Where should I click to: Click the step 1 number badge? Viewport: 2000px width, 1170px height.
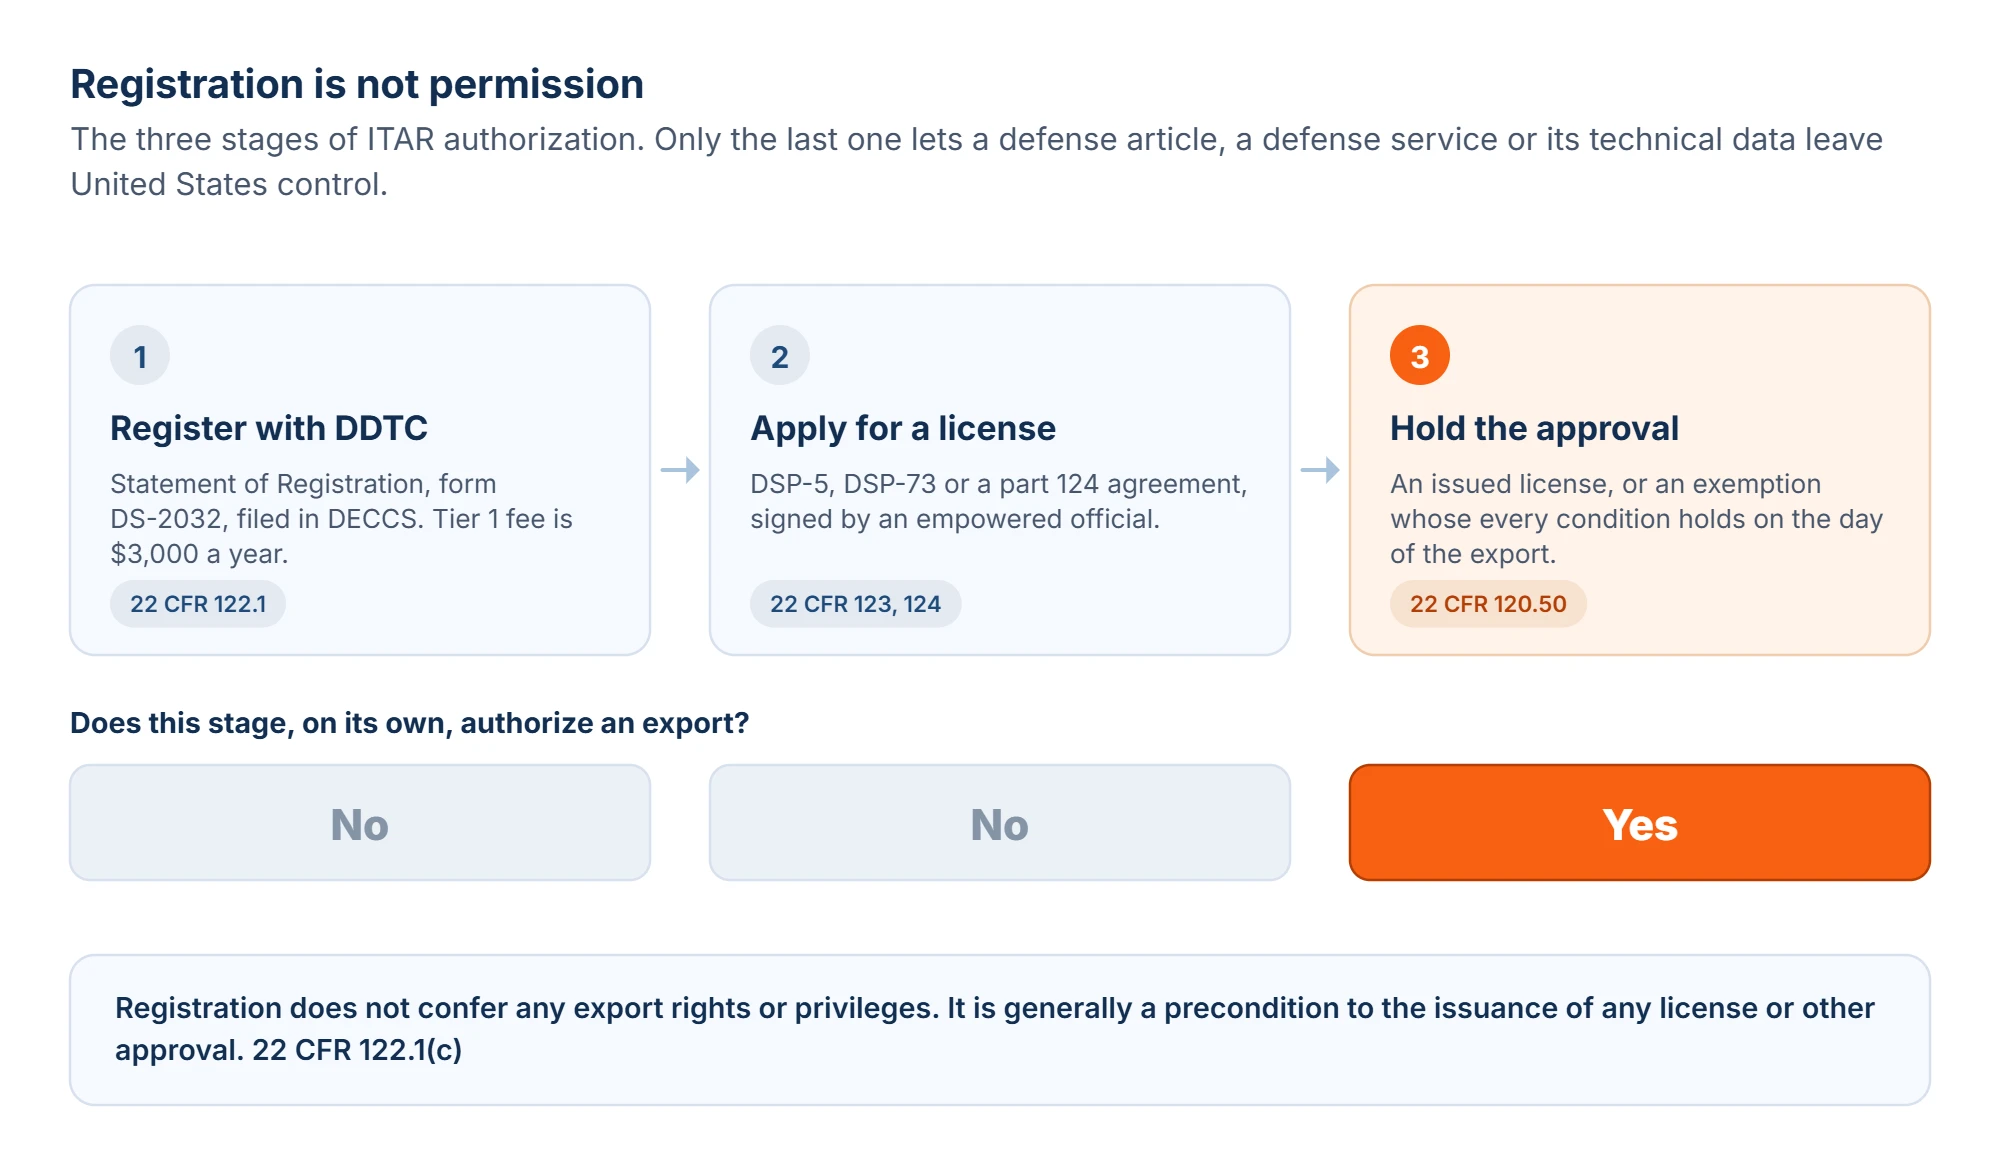click(140, 355)
